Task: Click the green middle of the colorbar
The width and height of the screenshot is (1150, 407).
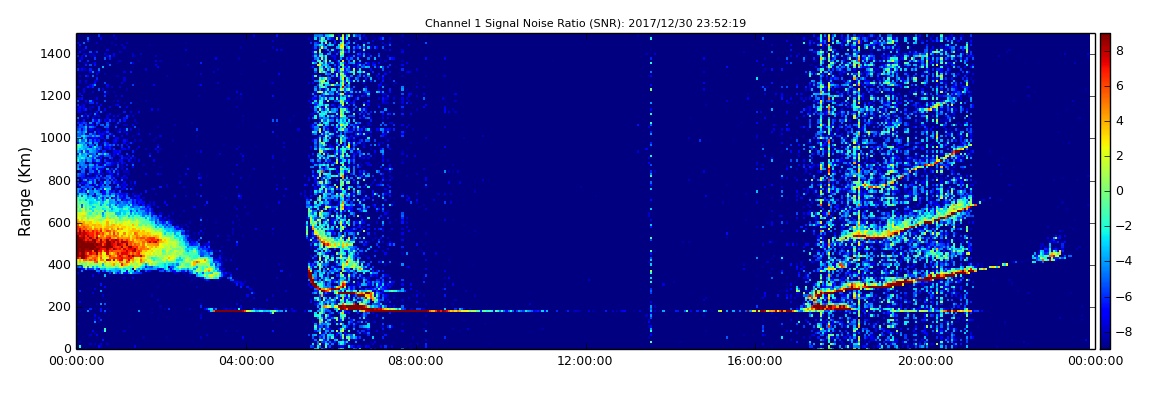Action: pyautogui.click(x=1105, y=191)
